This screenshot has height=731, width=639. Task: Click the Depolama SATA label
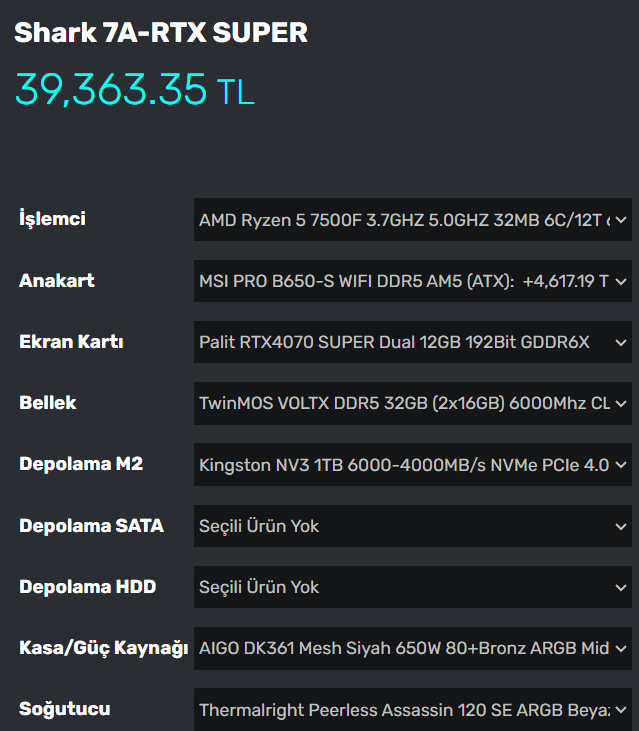(91, 525)
